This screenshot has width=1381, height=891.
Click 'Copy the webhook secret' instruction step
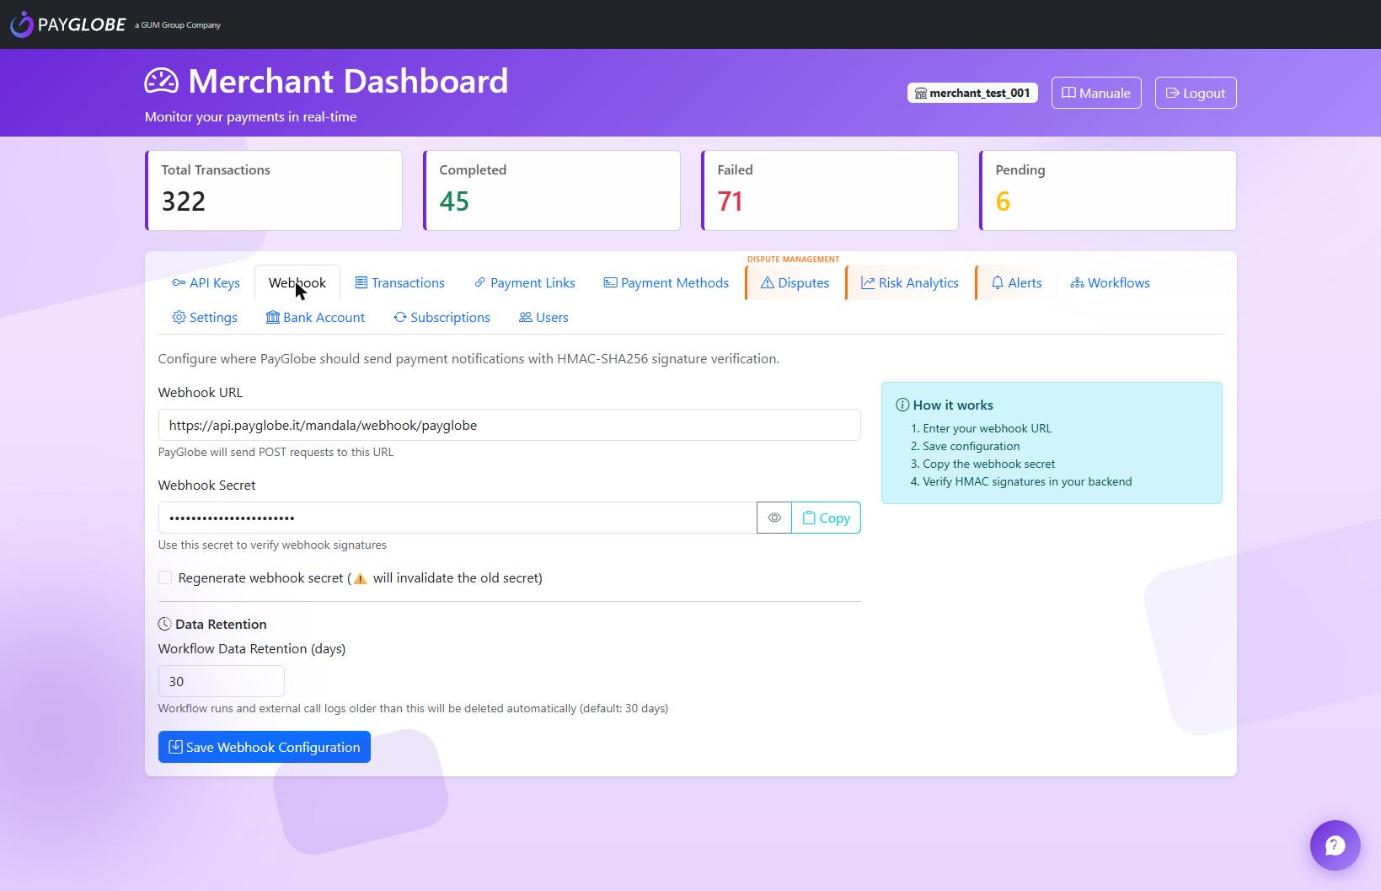(x=988, y=464)
